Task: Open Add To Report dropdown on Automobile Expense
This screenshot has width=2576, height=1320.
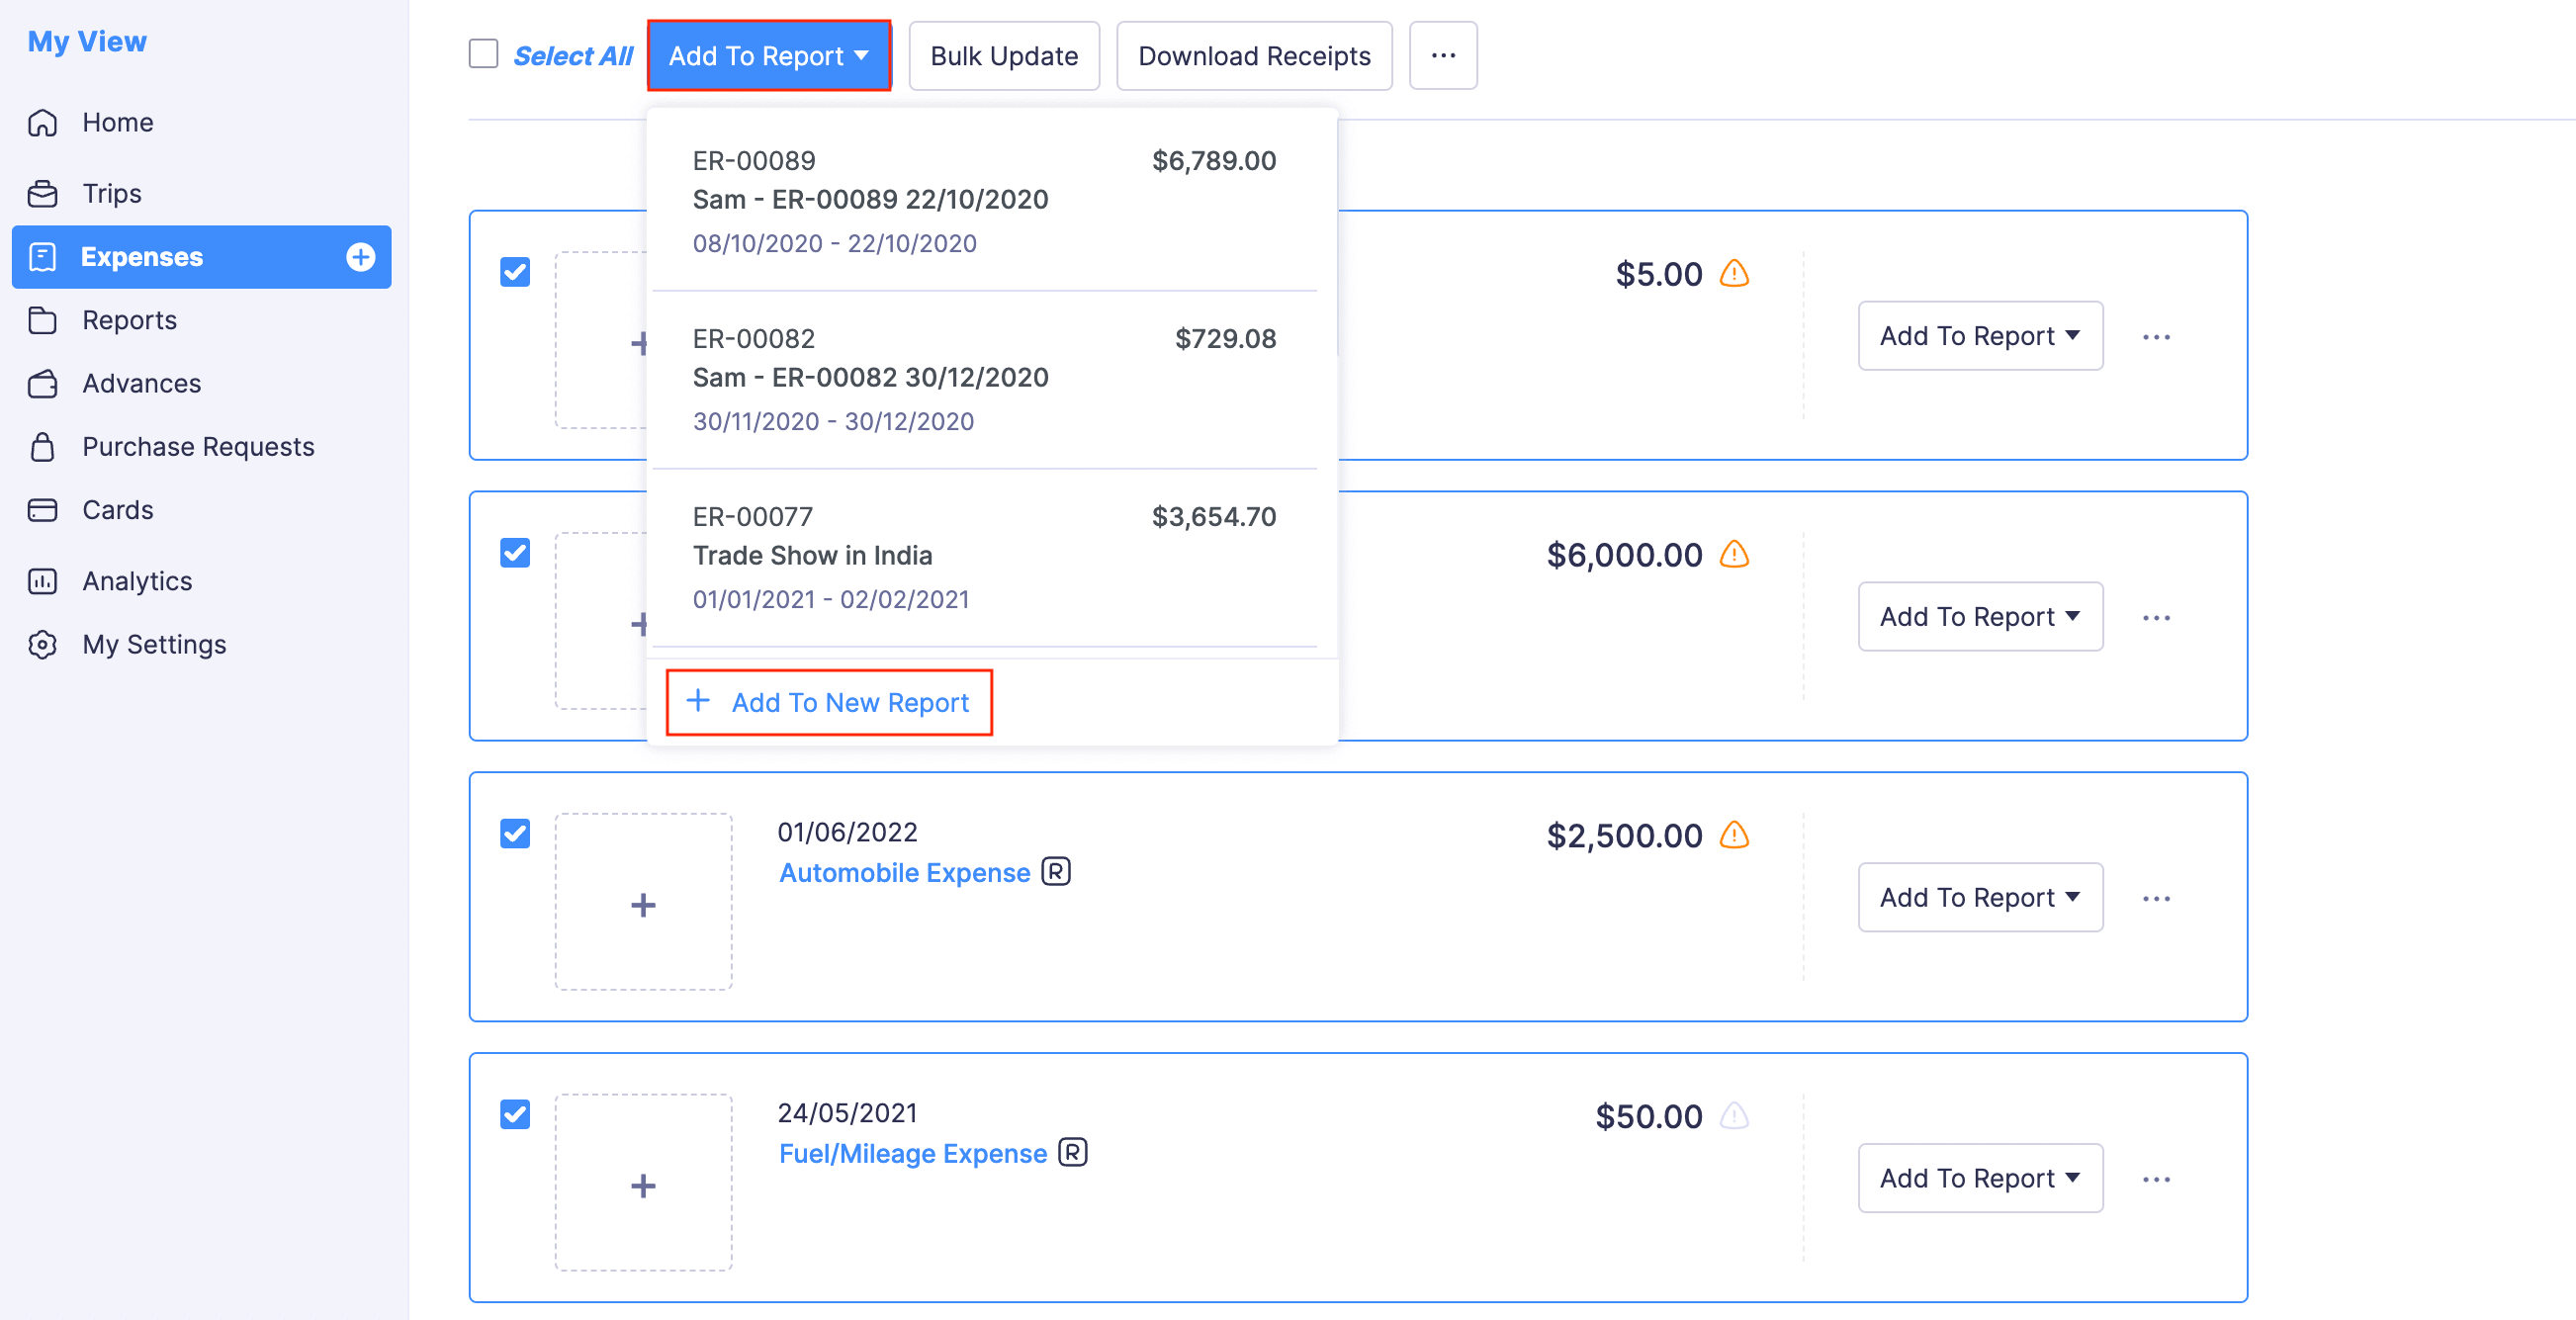Action: tap(1979, 897)
